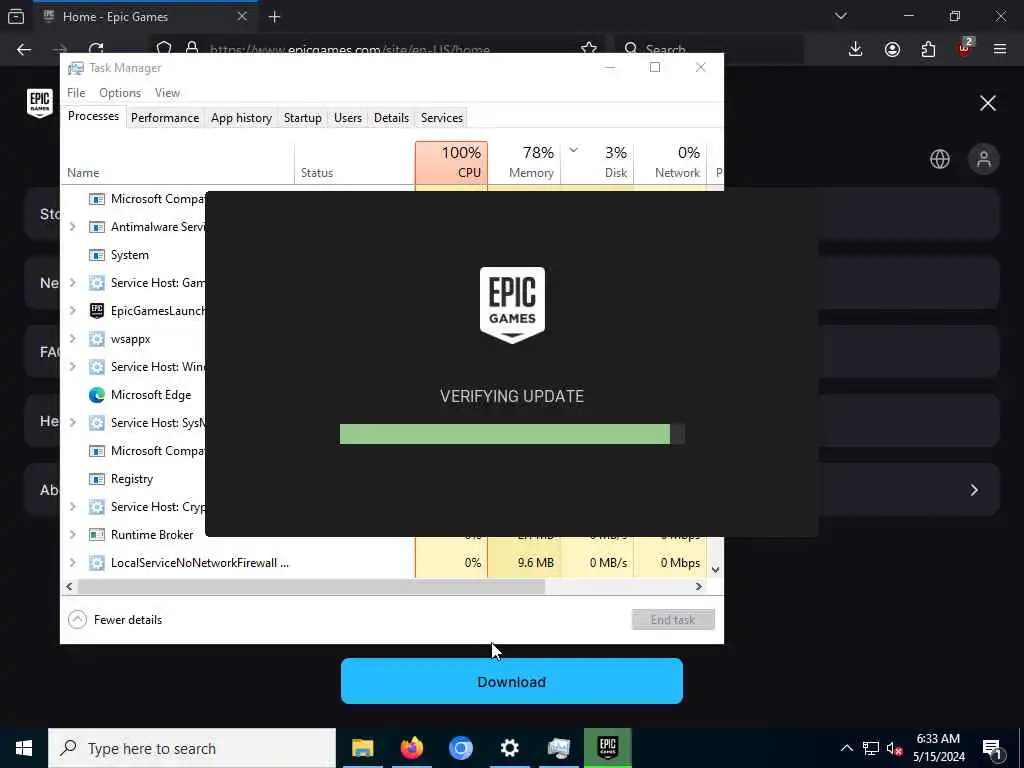1024x768 pixels.
Task: Go back with the Firefox back arrow
Action: coord(24,49)
